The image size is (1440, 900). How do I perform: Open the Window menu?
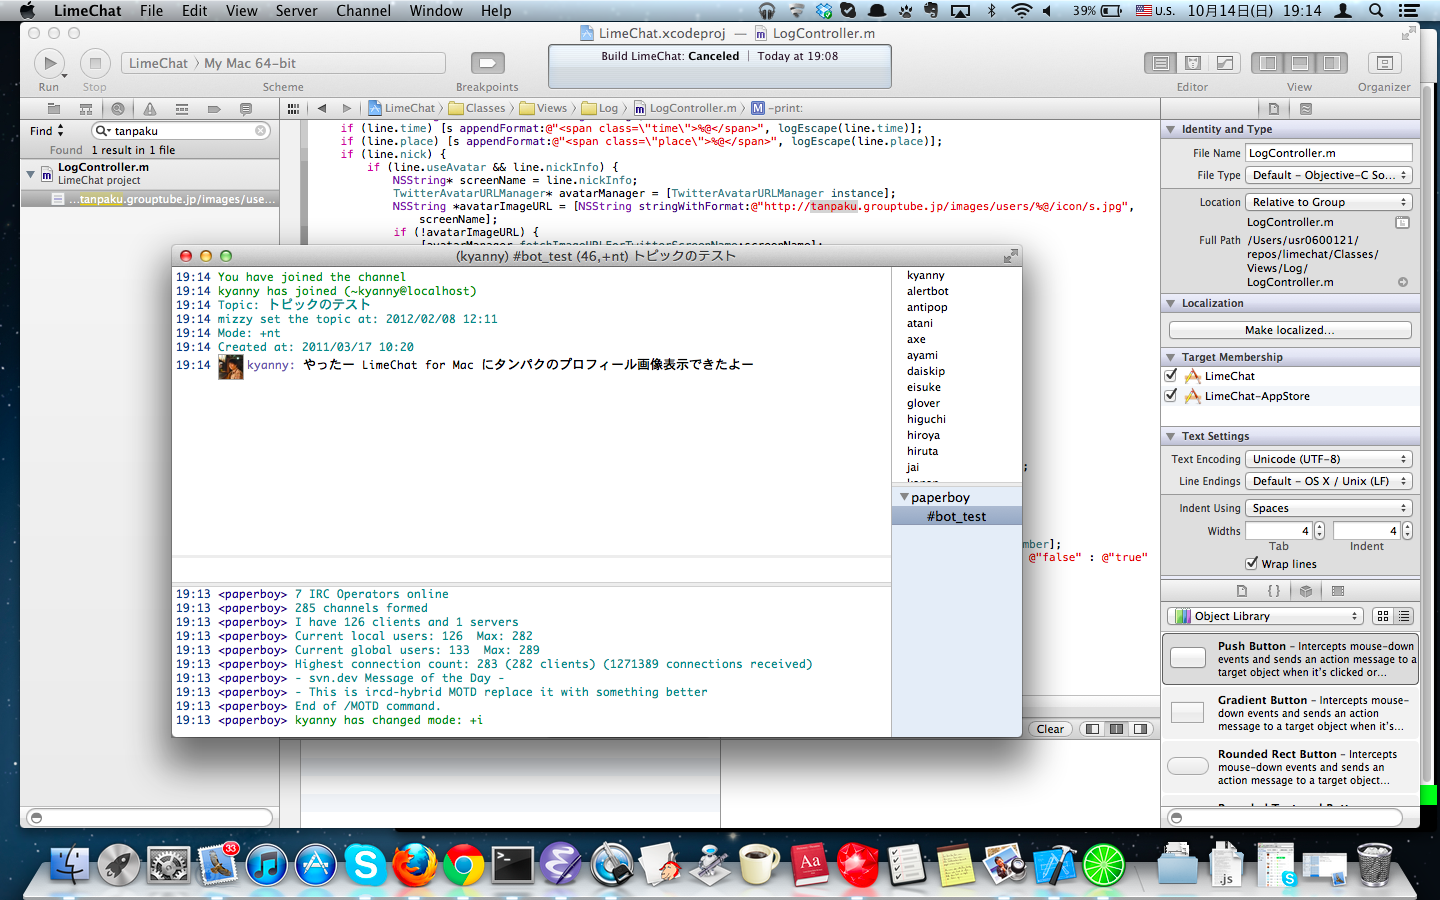(436, 11)
